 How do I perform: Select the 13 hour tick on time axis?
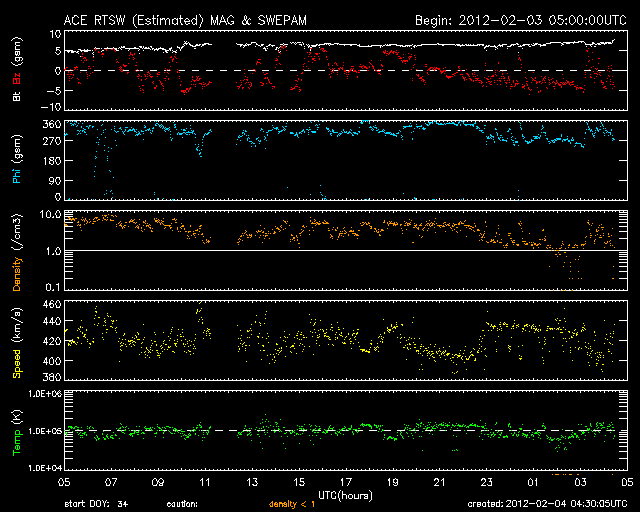tap(252, 483)
